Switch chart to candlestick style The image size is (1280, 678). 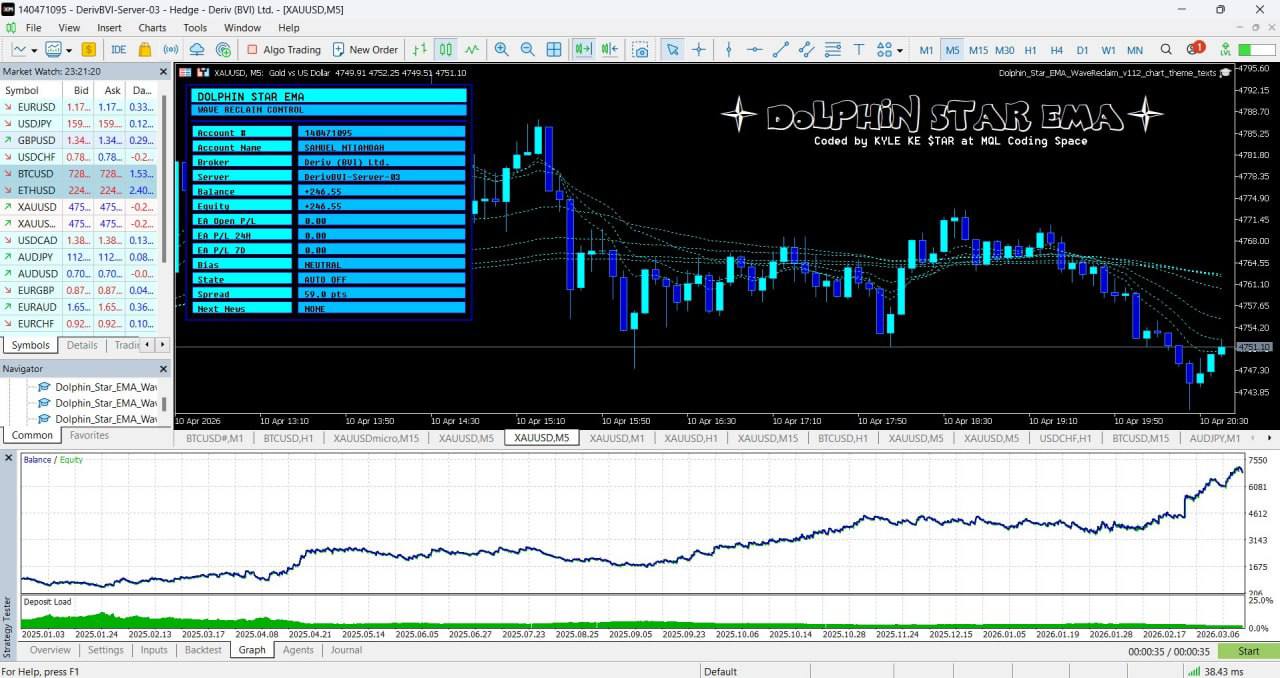[445, 49]
